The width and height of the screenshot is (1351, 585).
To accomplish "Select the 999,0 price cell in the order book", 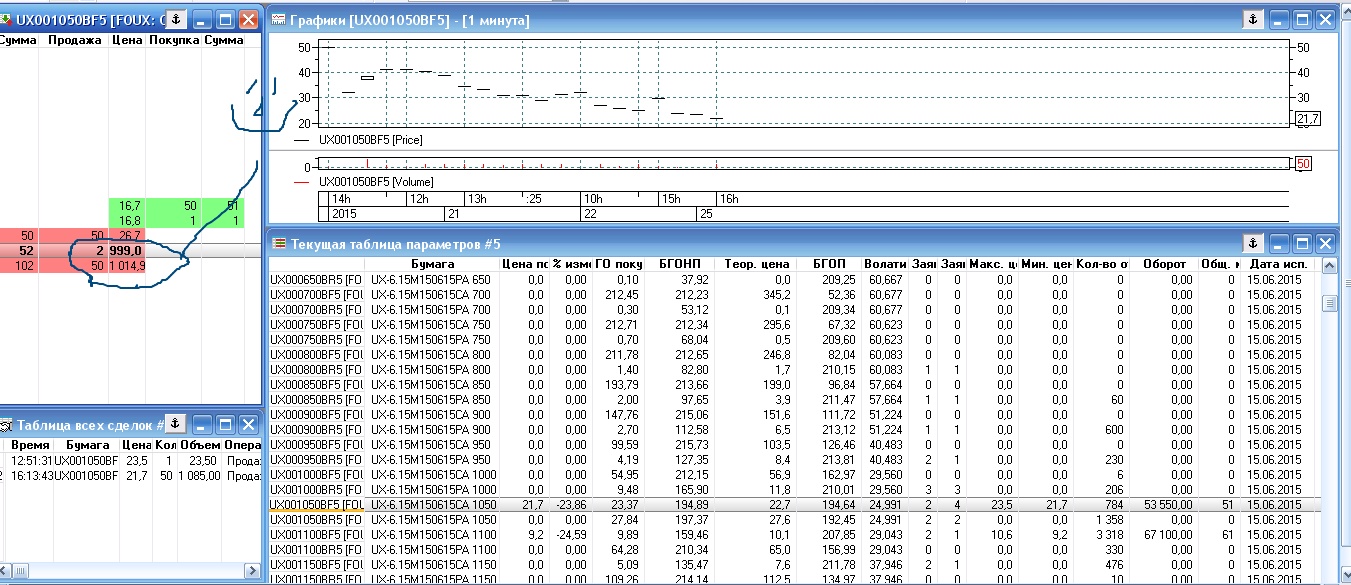I will click(127, 250).
